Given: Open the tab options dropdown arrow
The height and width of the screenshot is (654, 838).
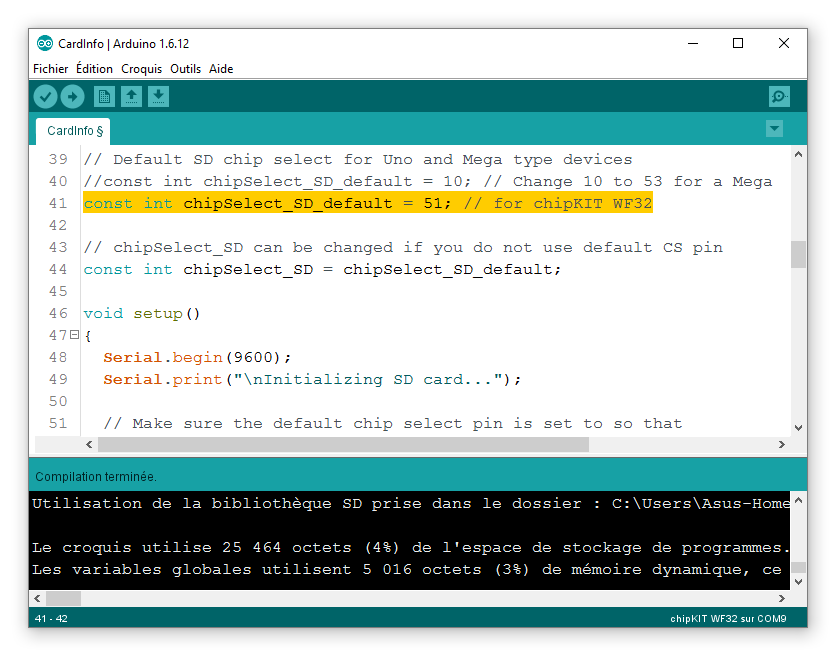Looking at the screenshot, I should click(x=774, y=129).
